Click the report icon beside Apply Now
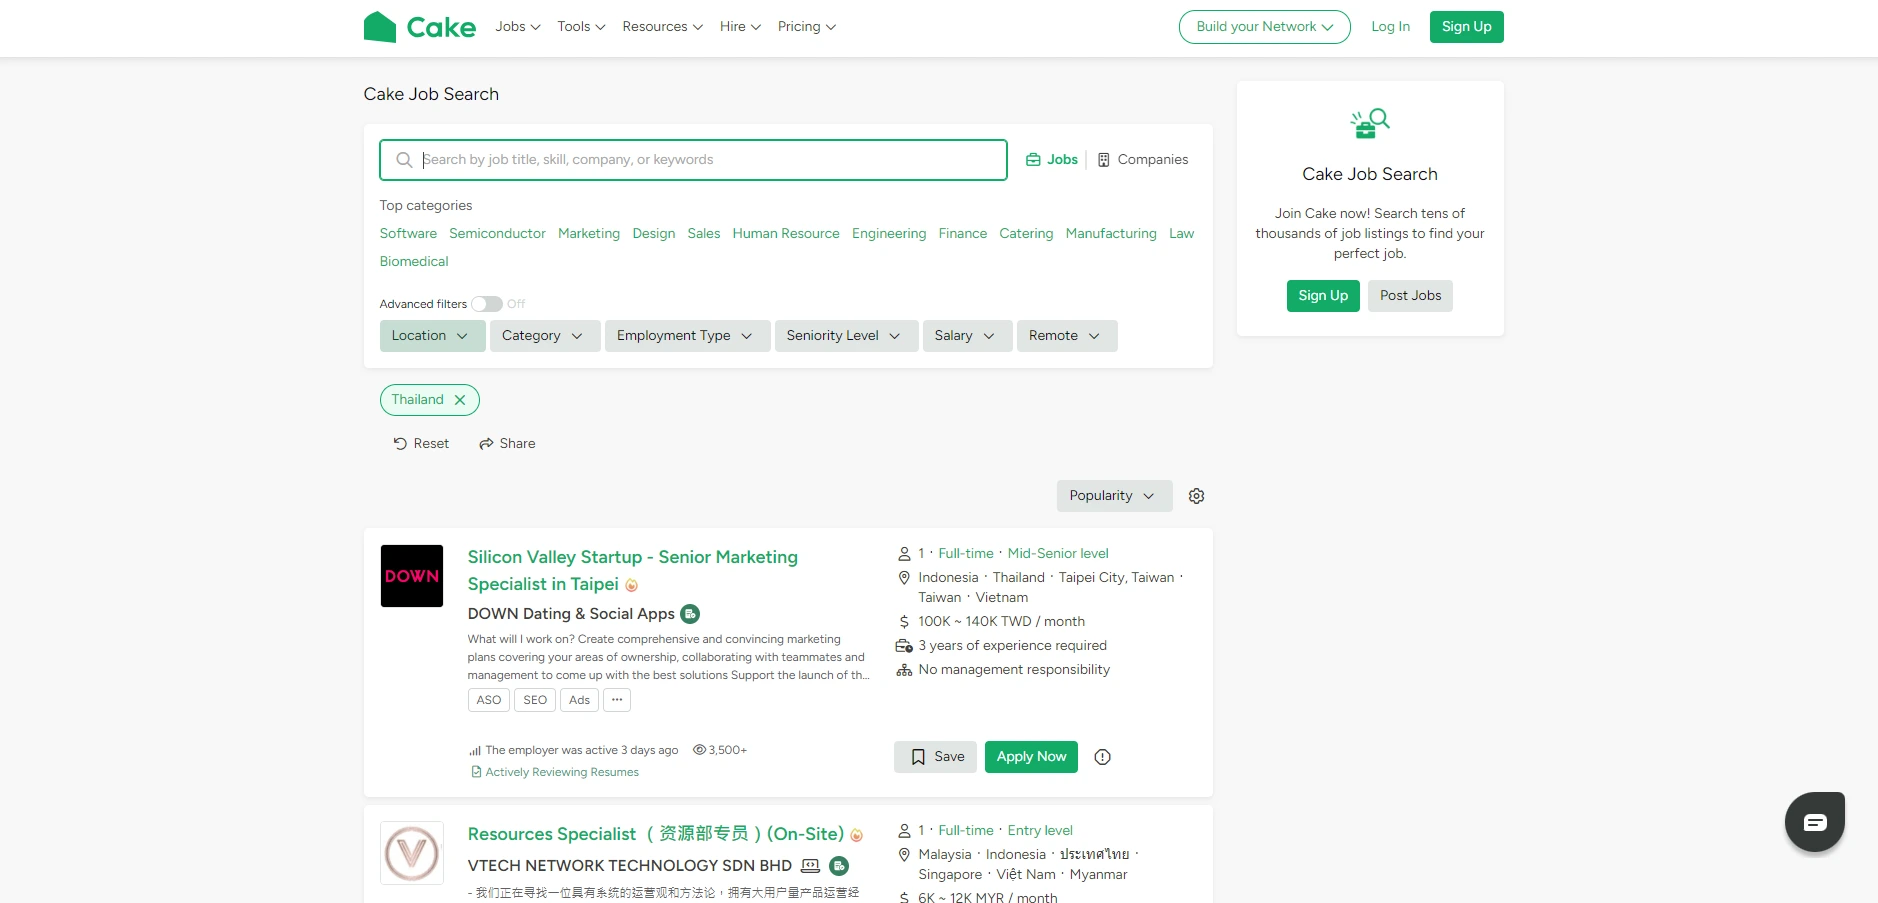Image resolution: width=1878 pixels, height=903 pixels. tap(1102, 757)
